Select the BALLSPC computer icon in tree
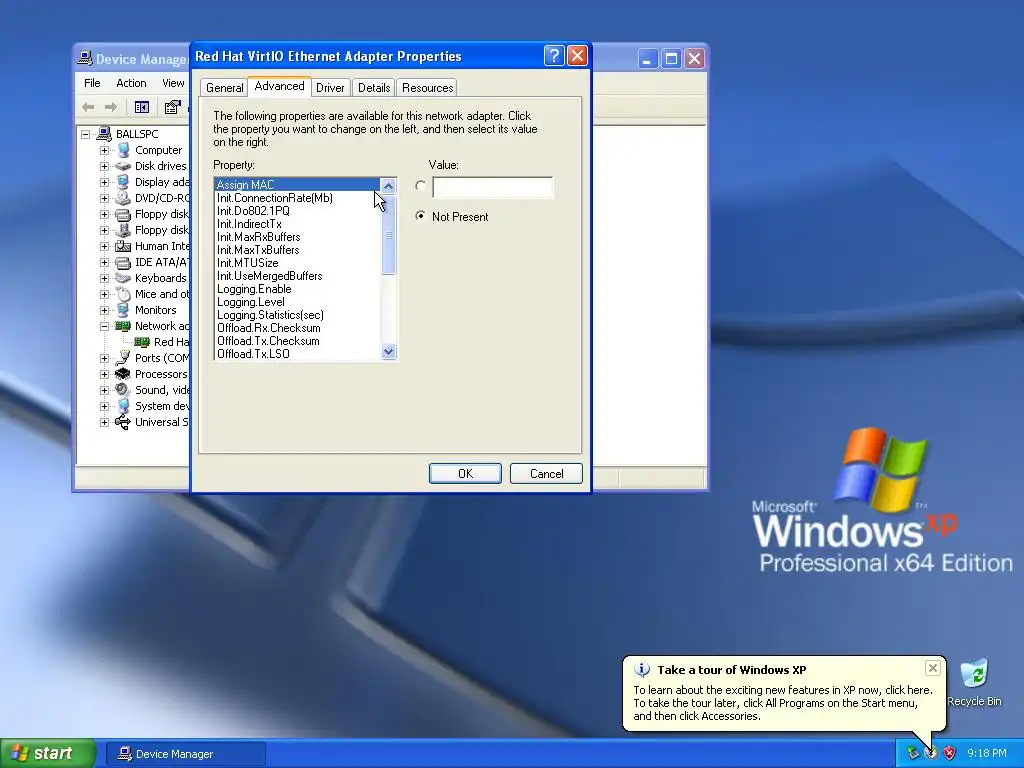The image size is (1024, 768). (x=104, y=134)
